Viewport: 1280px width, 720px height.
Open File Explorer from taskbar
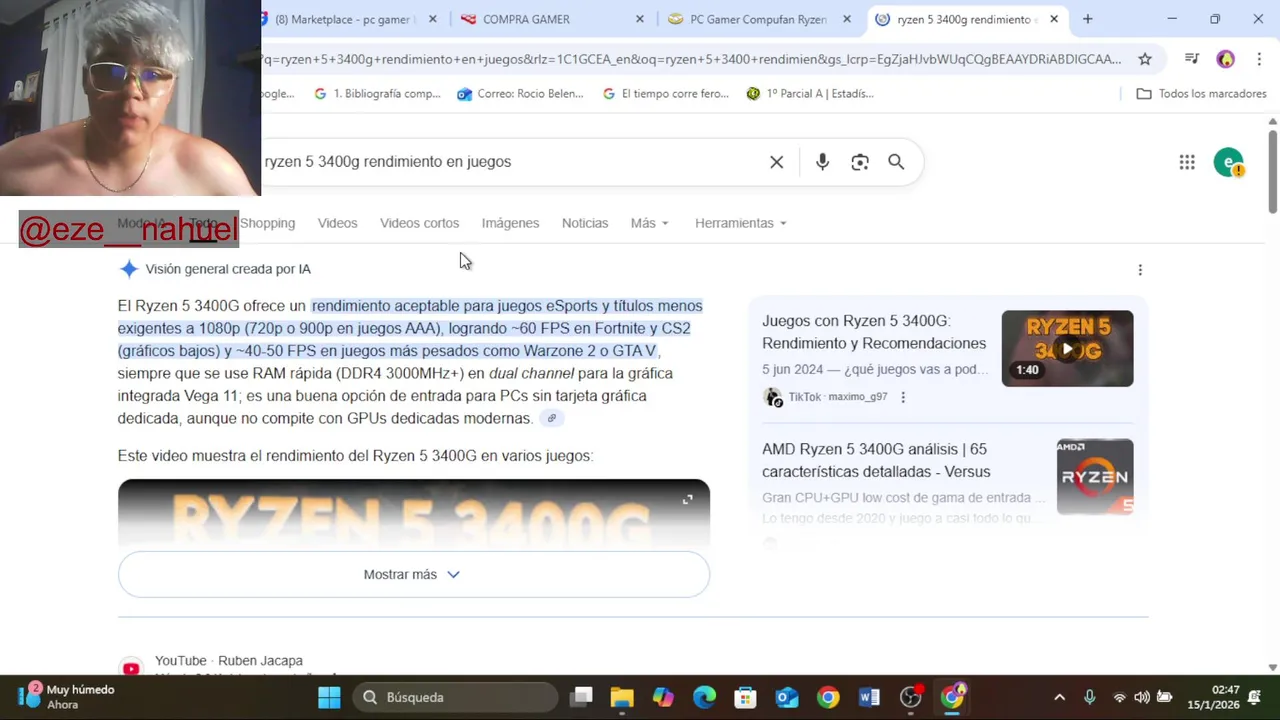point(622,697)
